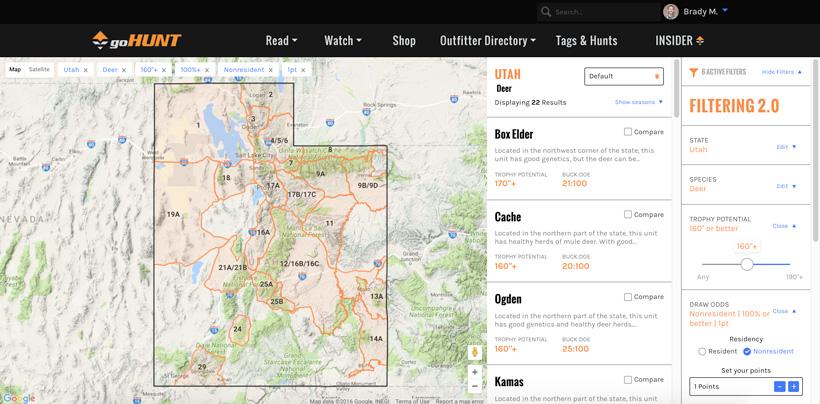Go to Tags & Hunts
The height and width of the screenshot is (404, 820).
[586, 41]
